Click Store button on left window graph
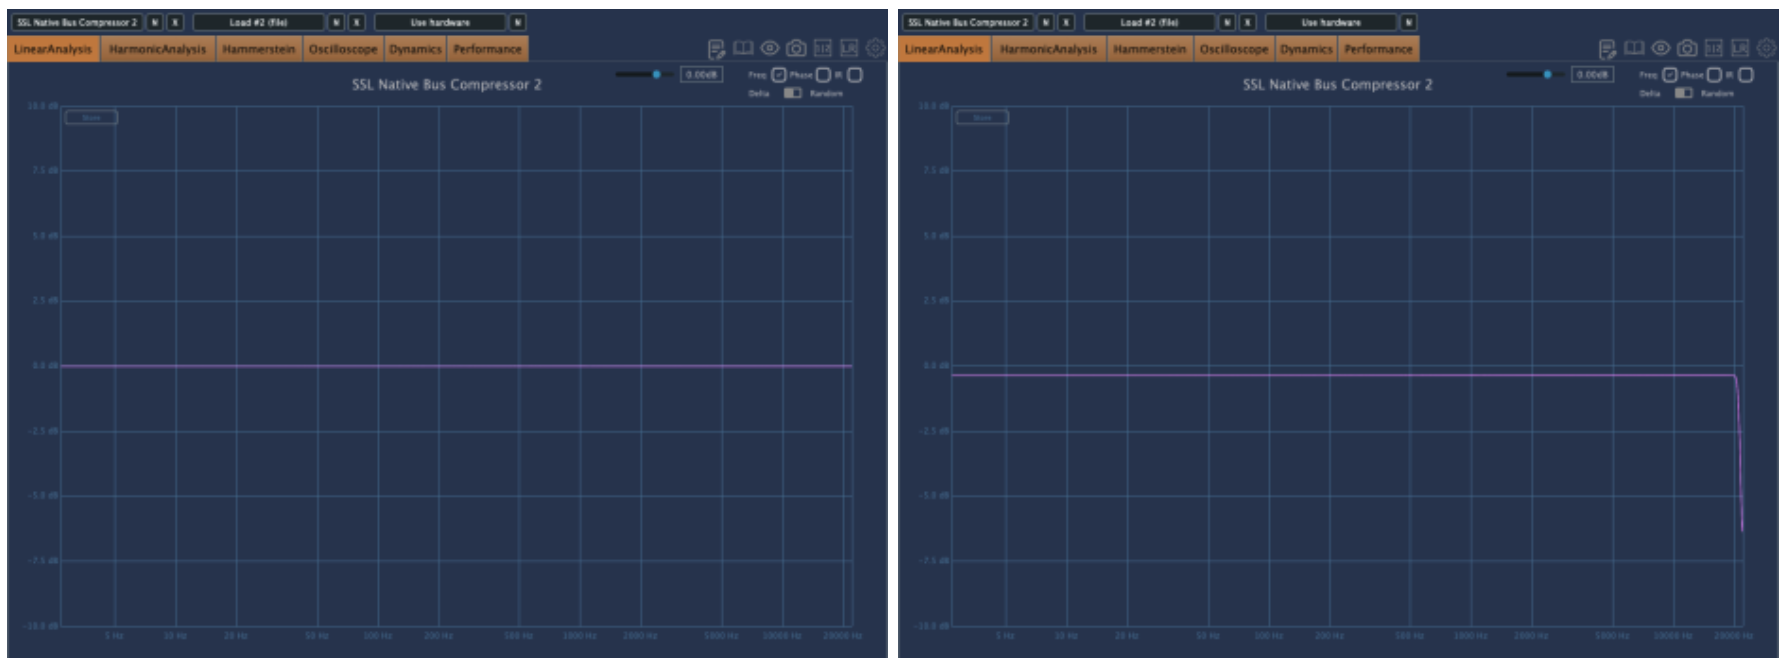Viewport: 1788px width, 665px height. 92,117
